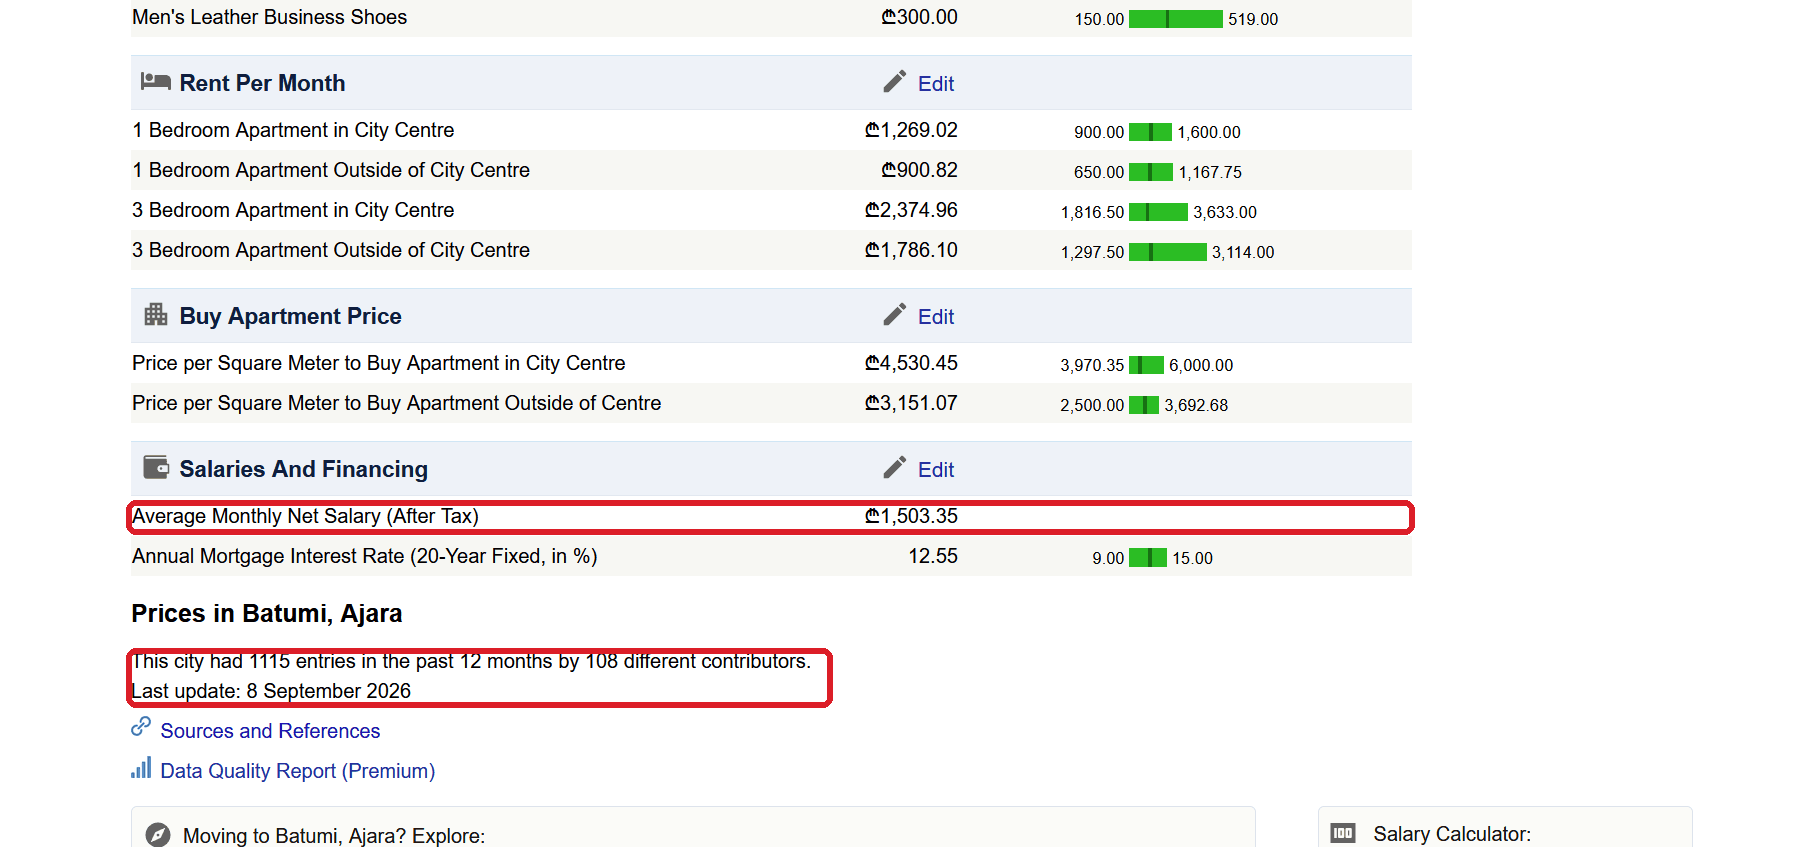The image size is (1801, 847).
Task: Click the salary value 1,503.35
Action: [x=911, y=516]
